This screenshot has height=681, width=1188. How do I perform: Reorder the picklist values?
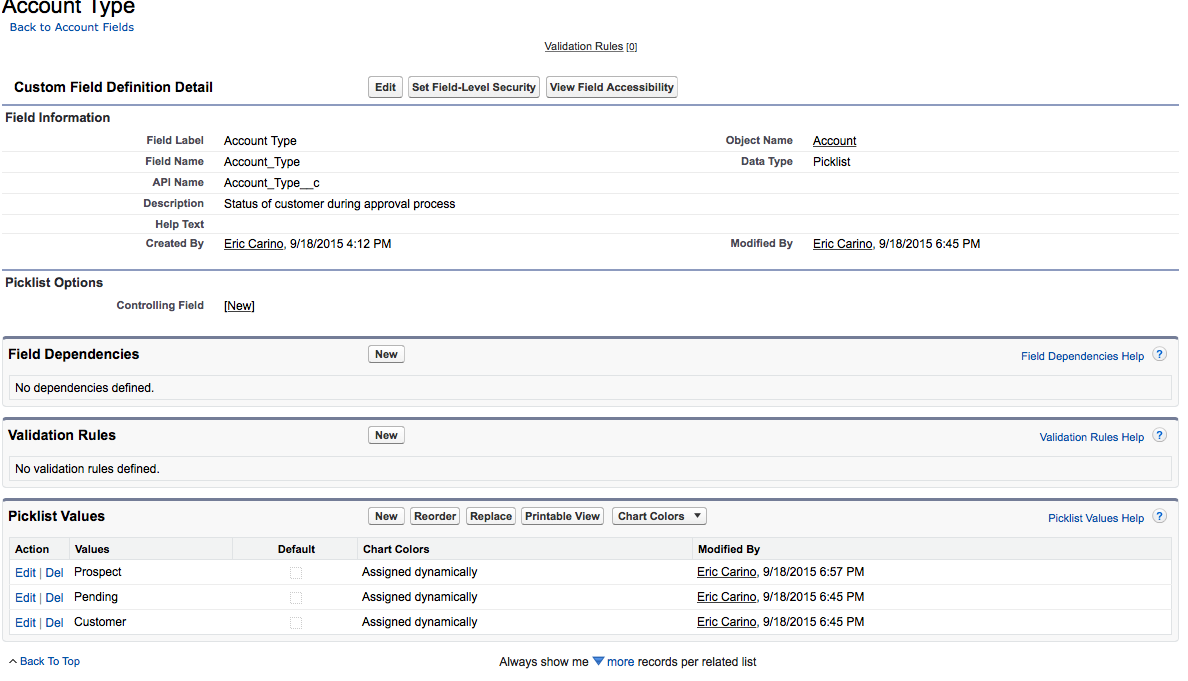435,517
